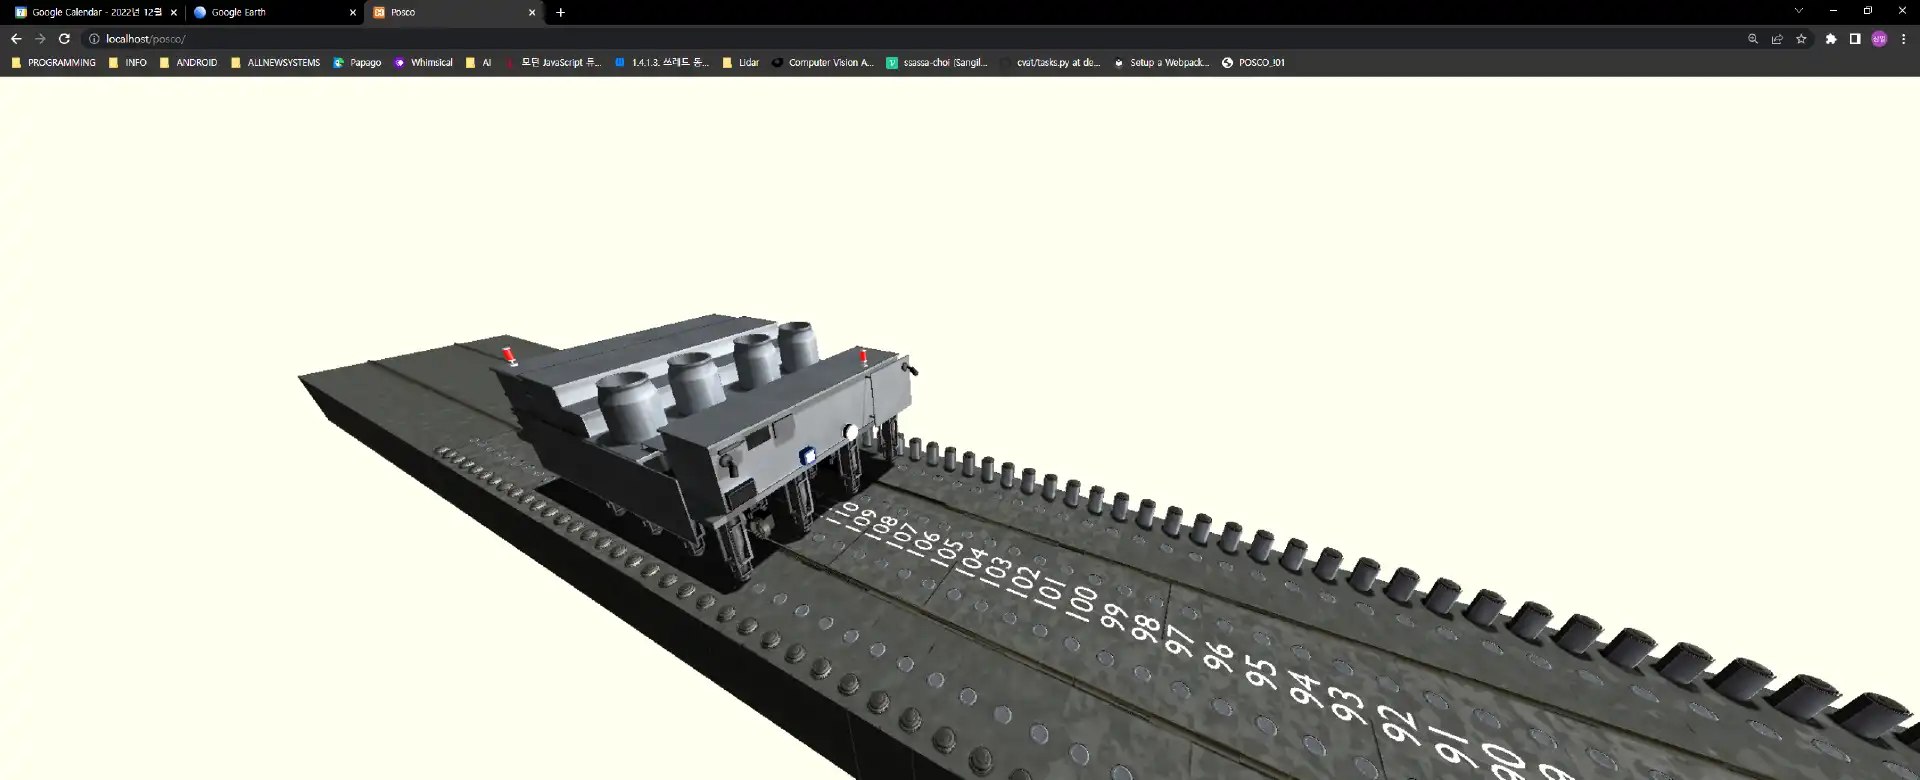Viewport: 1920px width, 780px height.
Task: Open the purple profile avatar
Action: tap(1879, 39)
